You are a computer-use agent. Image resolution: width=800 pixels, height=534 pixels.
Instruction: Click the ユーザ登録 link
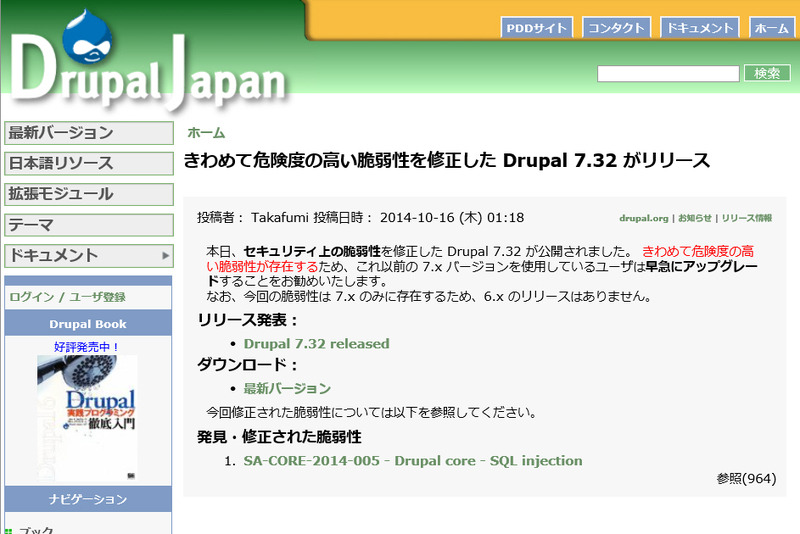(x=97, y=297)
